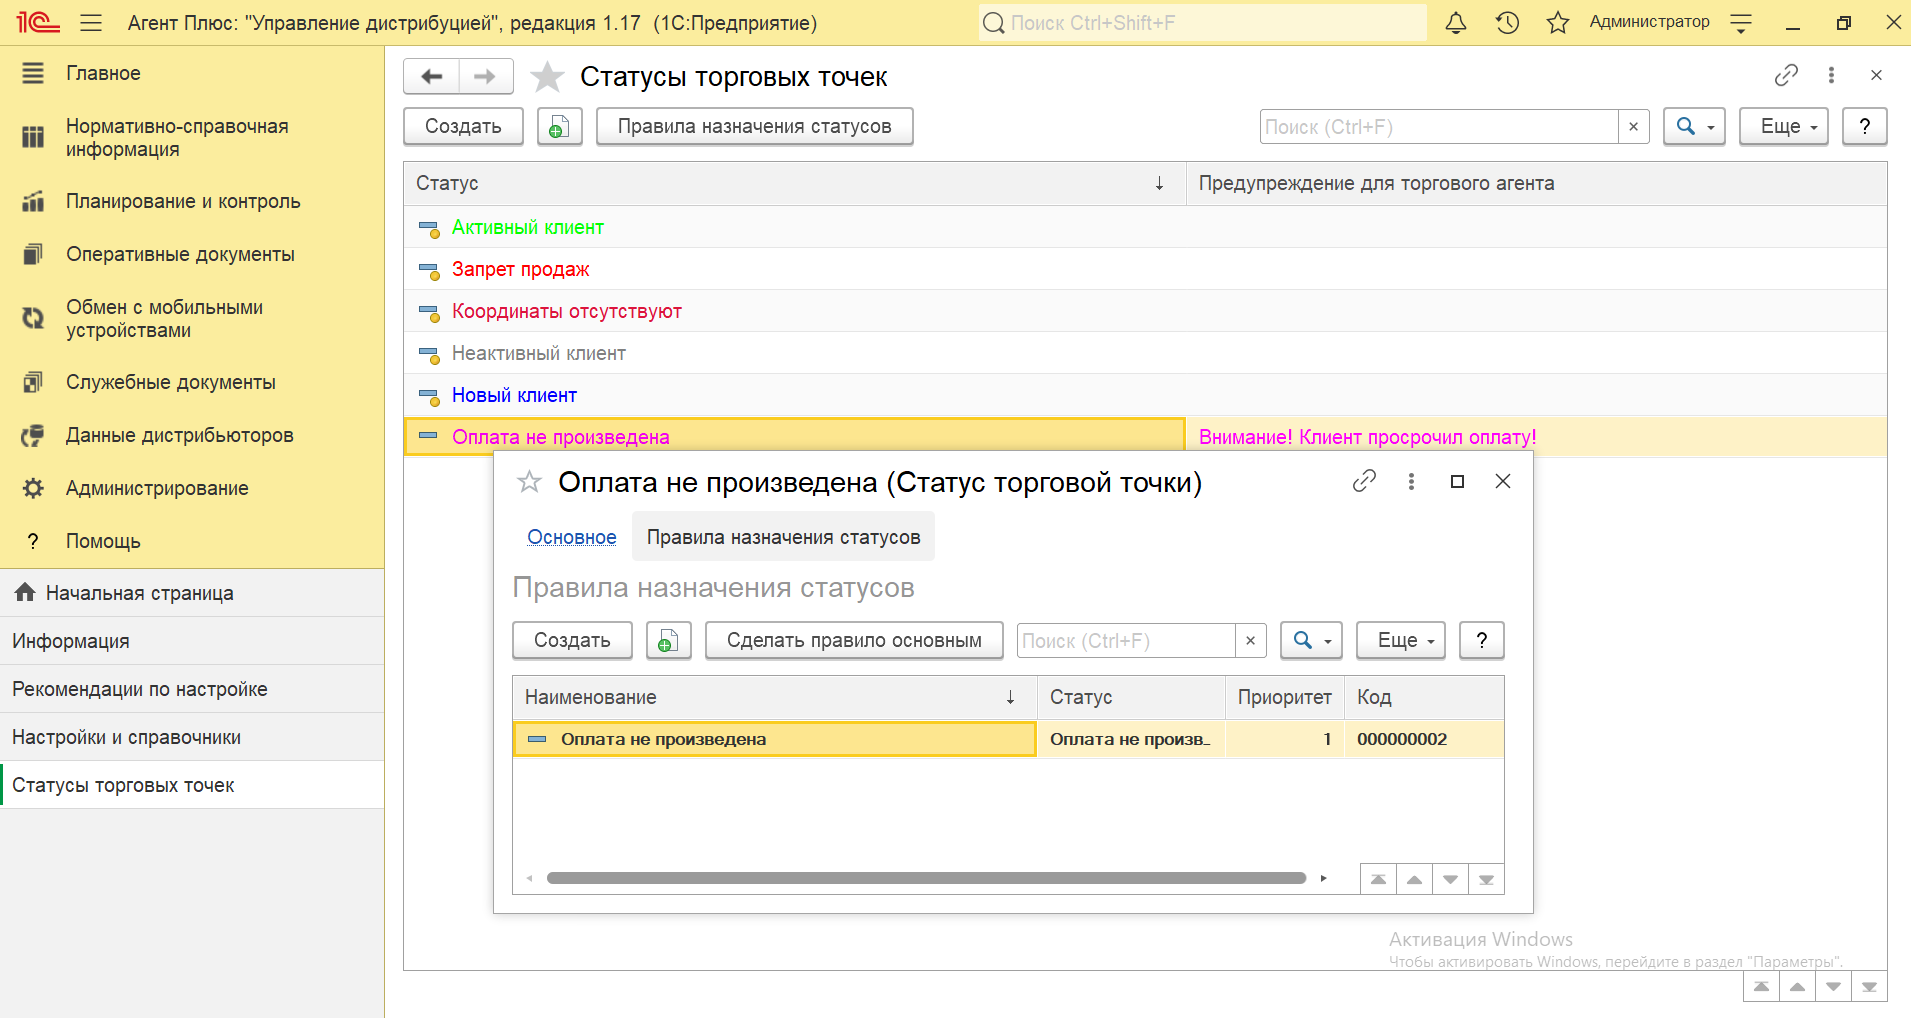Jump to last row in dialog table
This screenshot has height=1018, width=1911.
tap(1486, 879)
